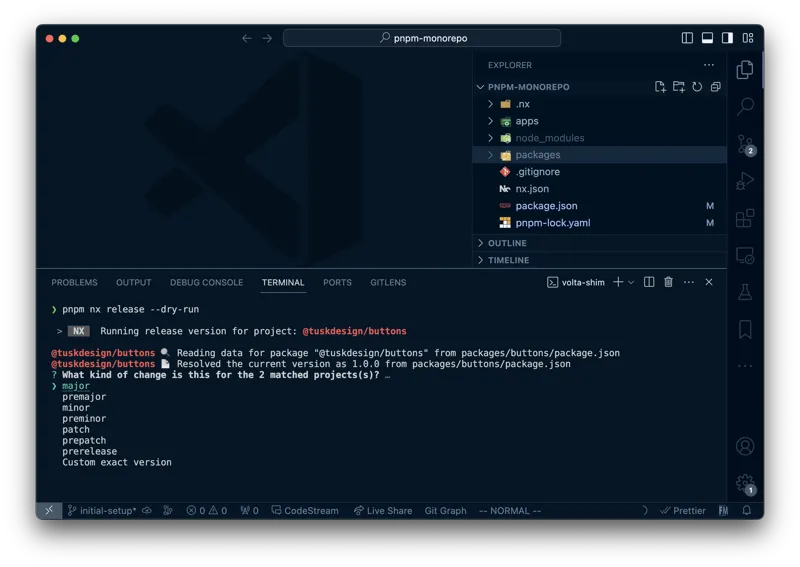Toggle the secondary side bar layout button
Screen dimensions: 800x567
coord(727,38)
